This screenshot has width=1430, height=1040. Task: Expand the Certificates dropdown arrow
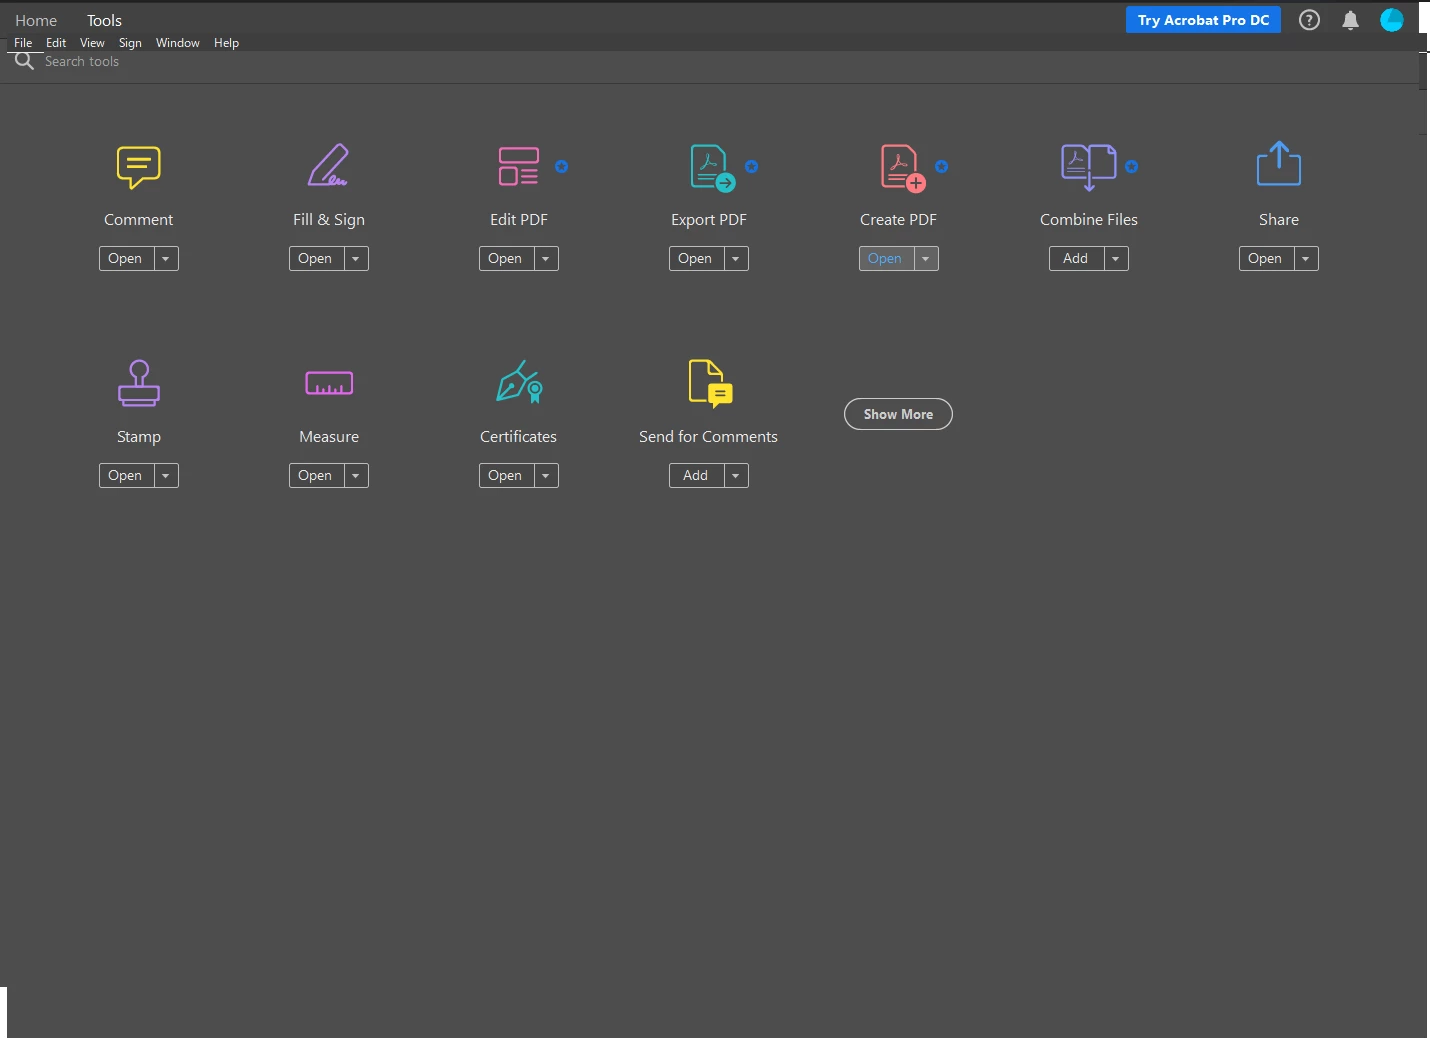[x=546, y=476]
